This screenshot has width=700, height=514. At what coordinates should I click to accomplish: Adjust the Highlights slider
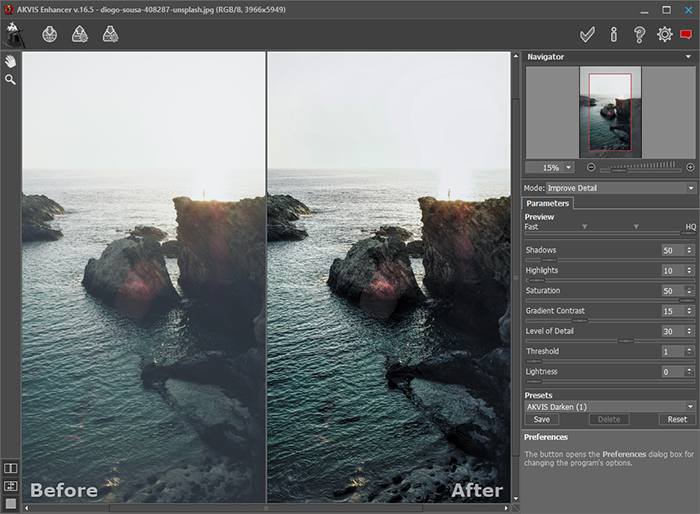coord(609,280)
